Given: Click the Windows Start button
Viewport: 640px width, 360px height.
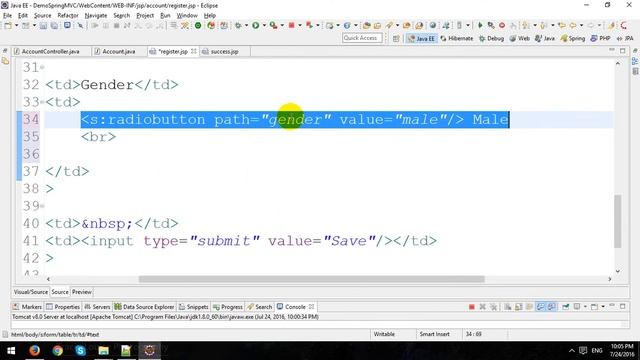Looking at the screenshot, I should [11, 351].
